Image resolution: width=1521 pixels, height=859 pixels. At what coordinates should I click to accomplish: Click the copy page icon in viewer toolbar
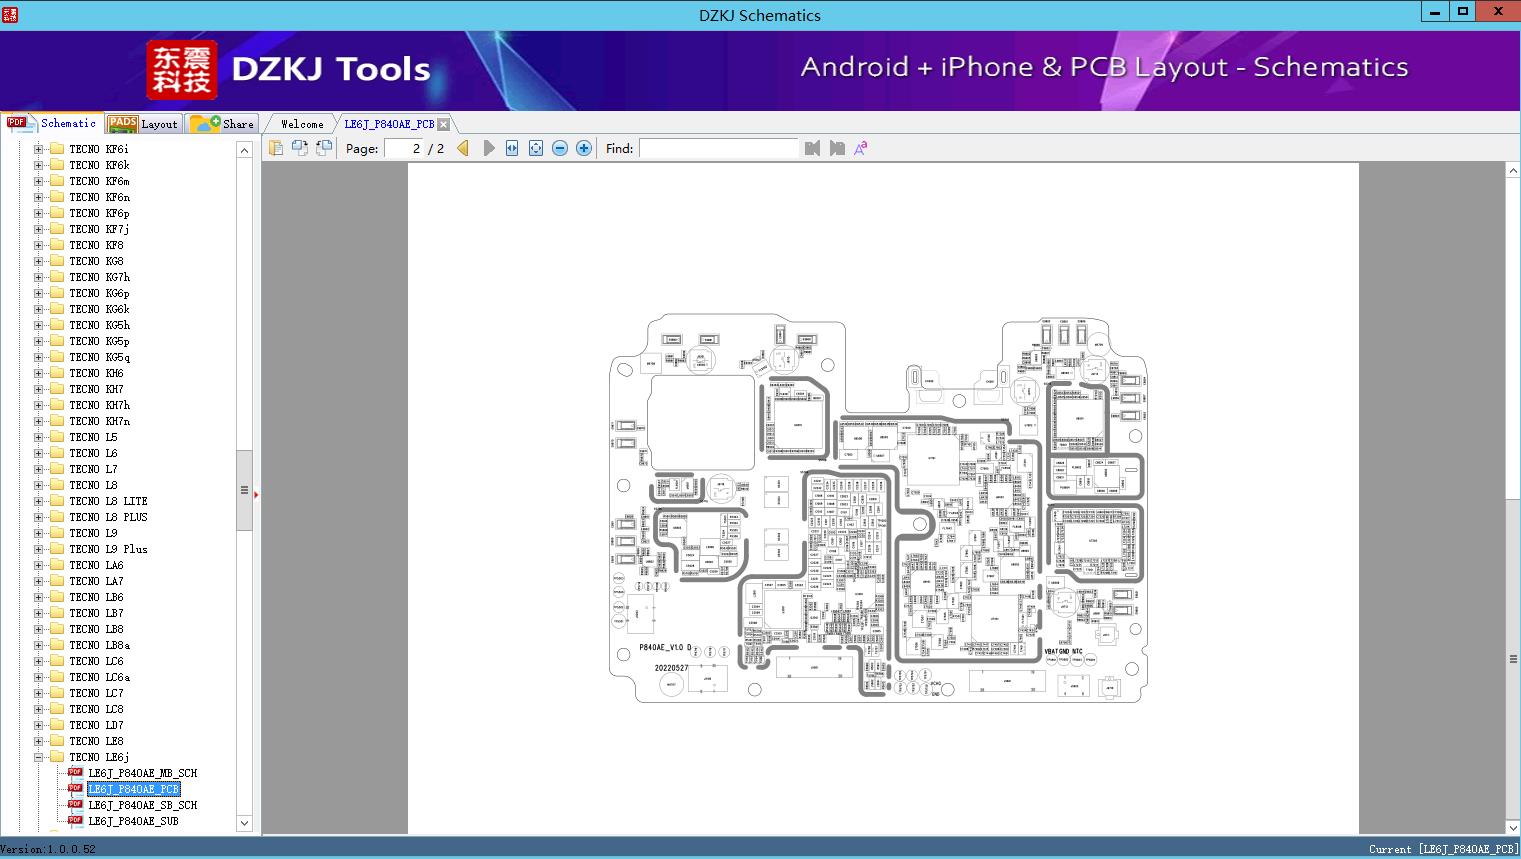point(276,148)
